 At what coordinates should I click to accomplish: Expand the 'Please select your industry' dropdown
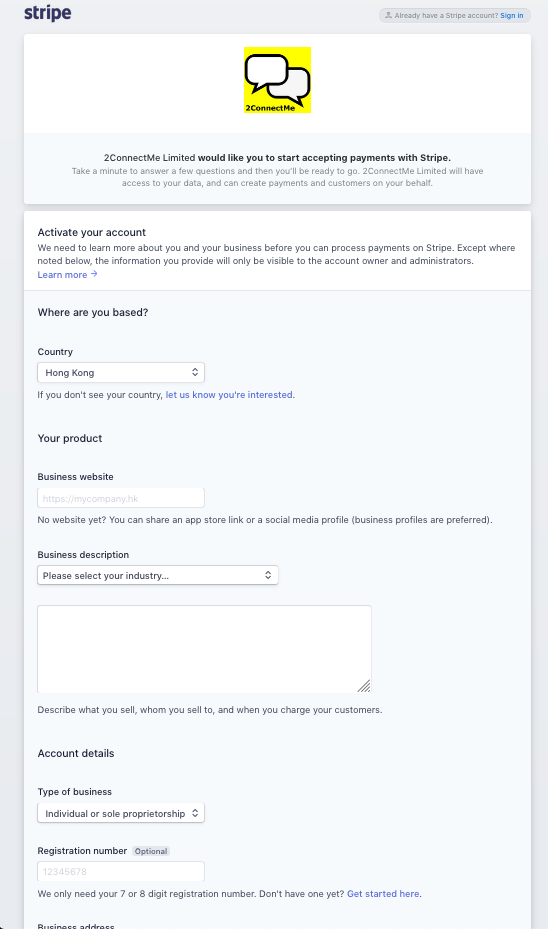click(158, 575)
